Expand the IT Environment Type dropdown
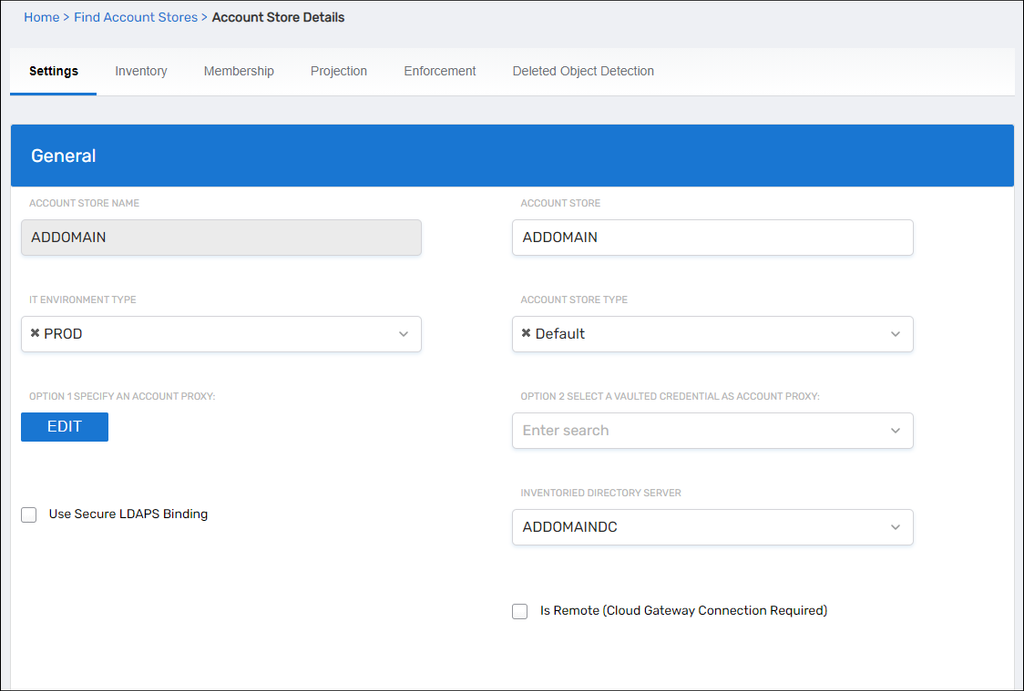 click(x=403, y=334)
